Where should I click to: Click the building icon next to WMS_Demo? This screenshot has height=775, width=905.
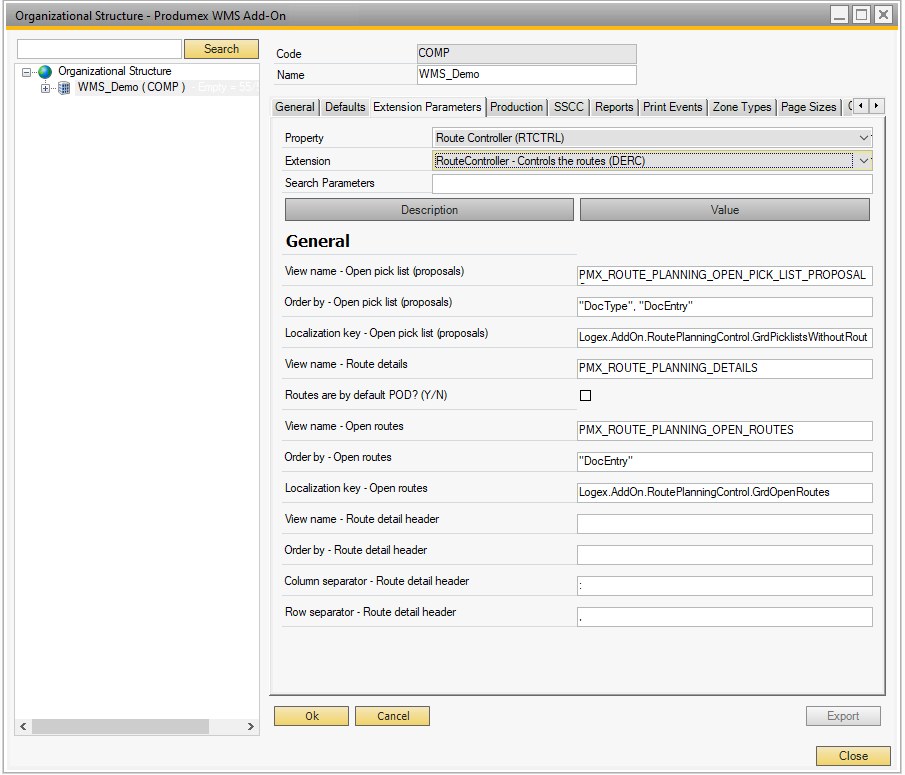pyautogui.click(x=64, y=88)
